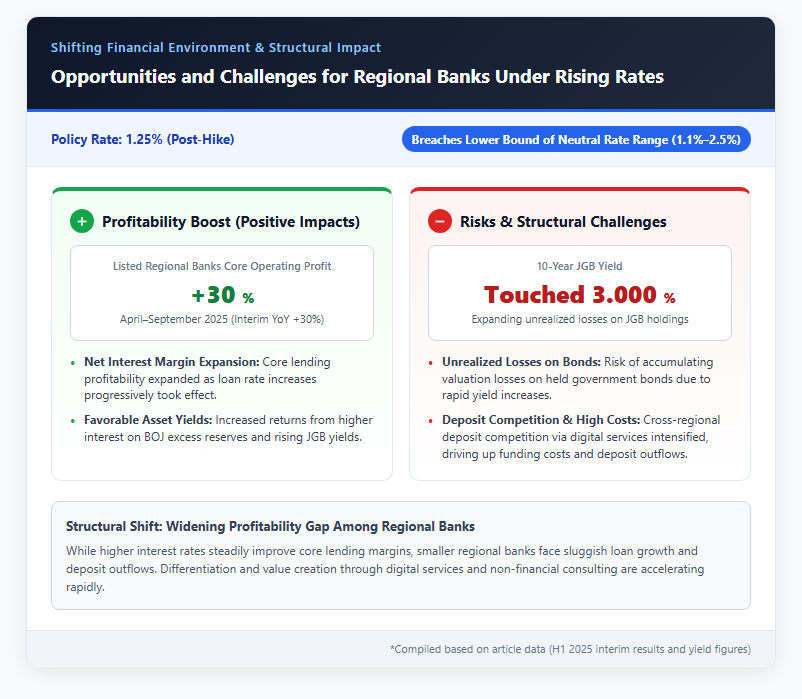Click the Touched 3.000 % figure
The width and height of the screenshot is (802, 699).
pyautogui.click(x=580, y=295)
